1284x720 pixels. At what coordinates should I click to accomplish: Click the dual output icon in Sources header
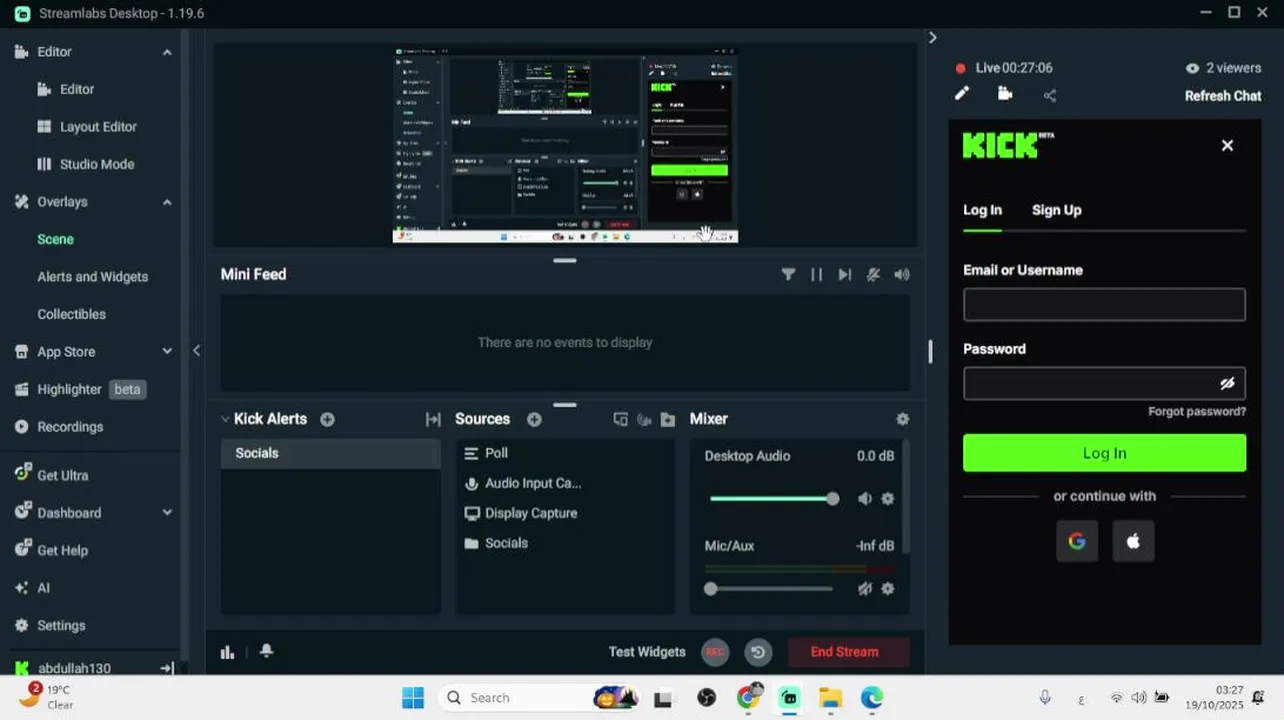[620, 419]
